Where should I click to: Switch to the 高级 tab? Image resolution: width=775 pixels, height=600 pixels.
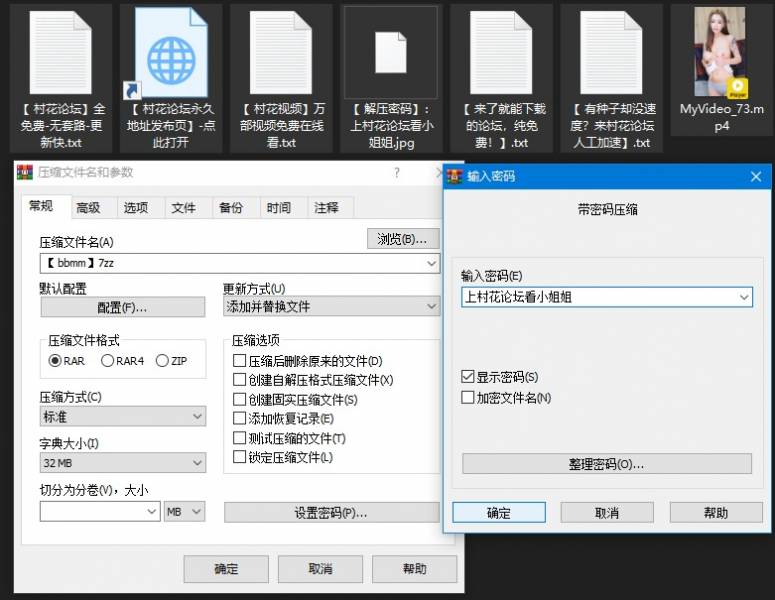88,208
